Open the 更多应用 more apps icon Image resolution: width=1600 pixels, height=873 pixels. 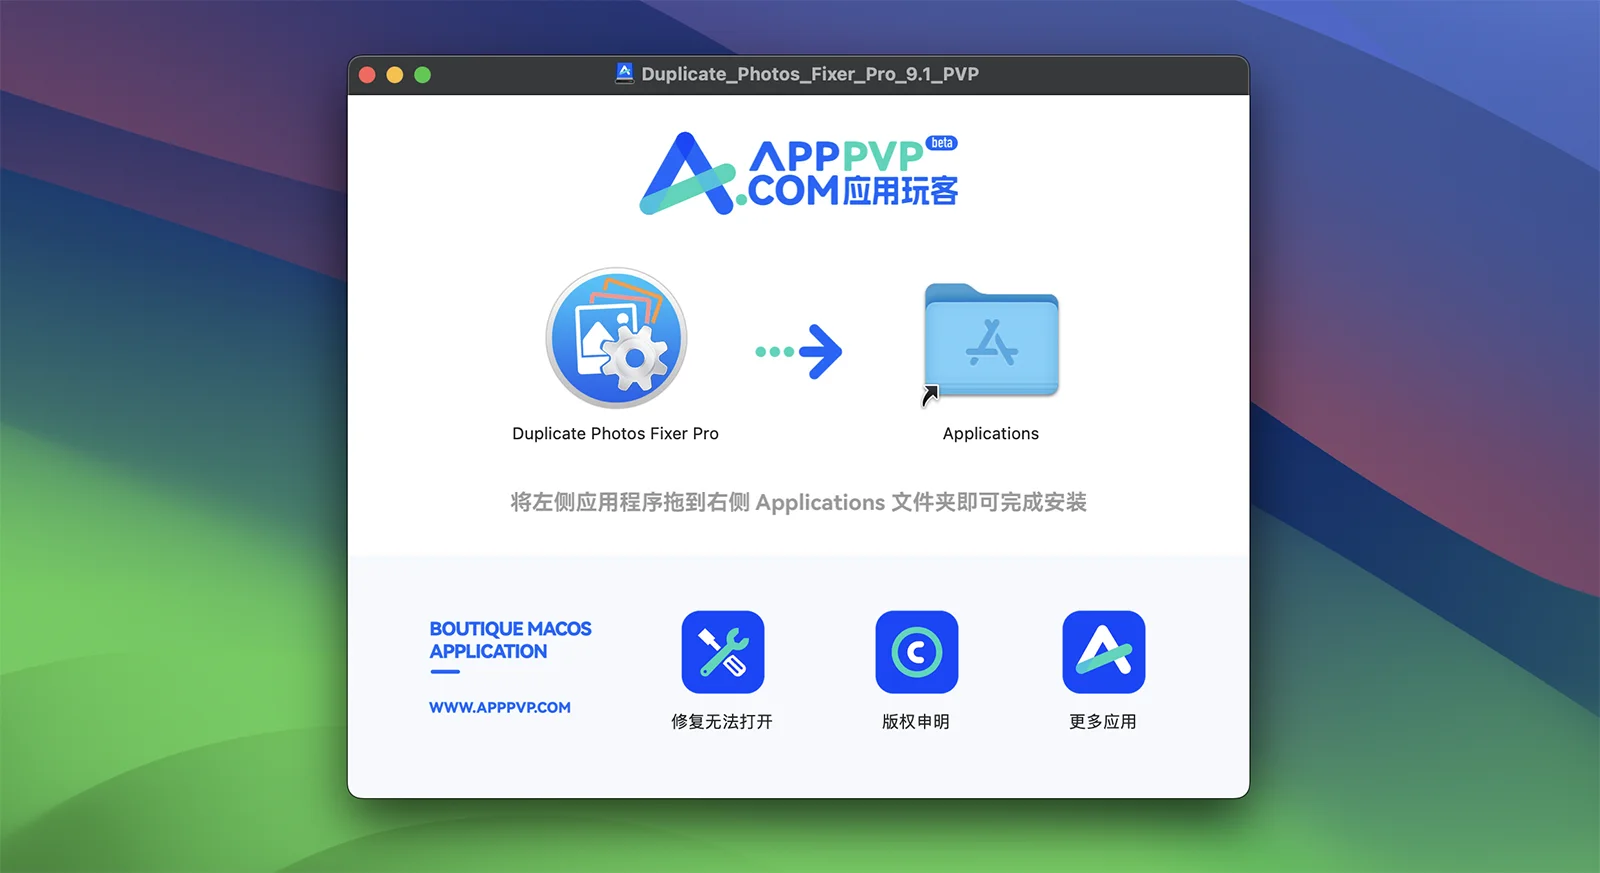[1103, 652]
